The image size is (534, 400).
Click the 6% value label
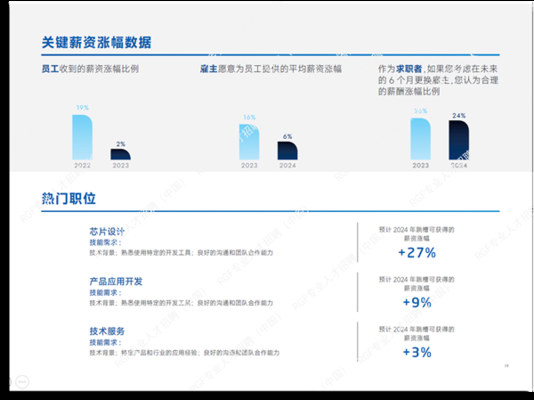(287, 137)
